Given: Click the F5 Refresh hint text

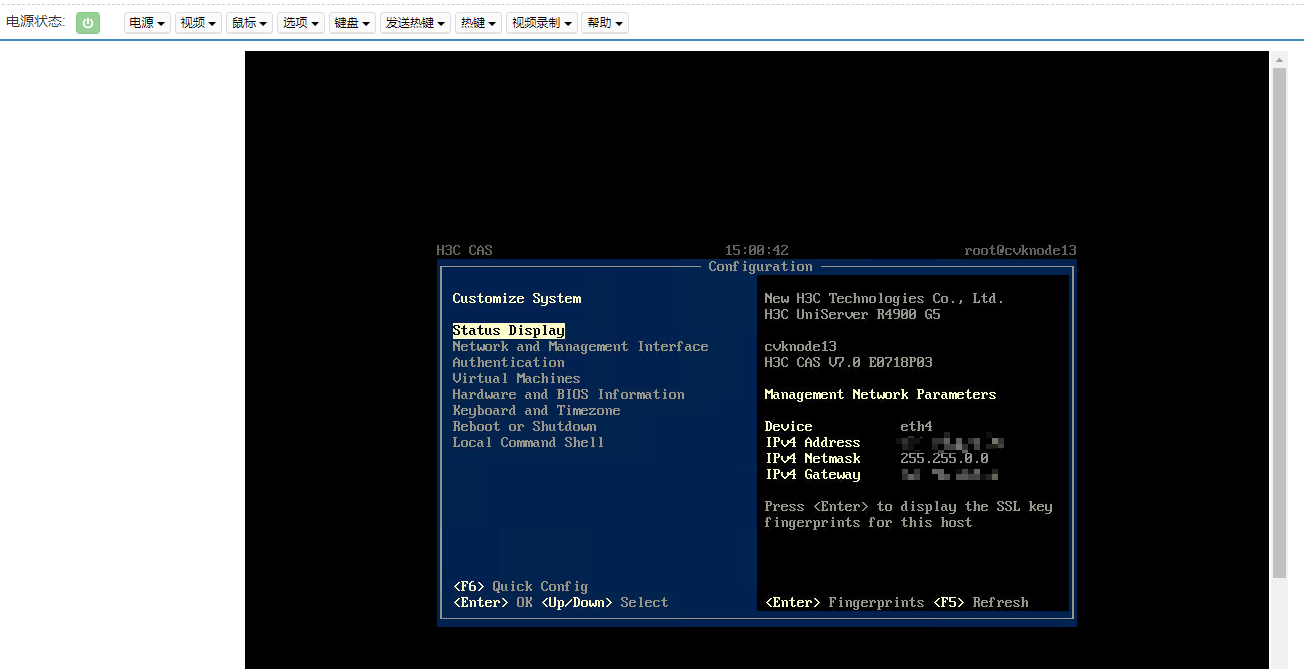Looking at the screenshot, I should [980, 603].
